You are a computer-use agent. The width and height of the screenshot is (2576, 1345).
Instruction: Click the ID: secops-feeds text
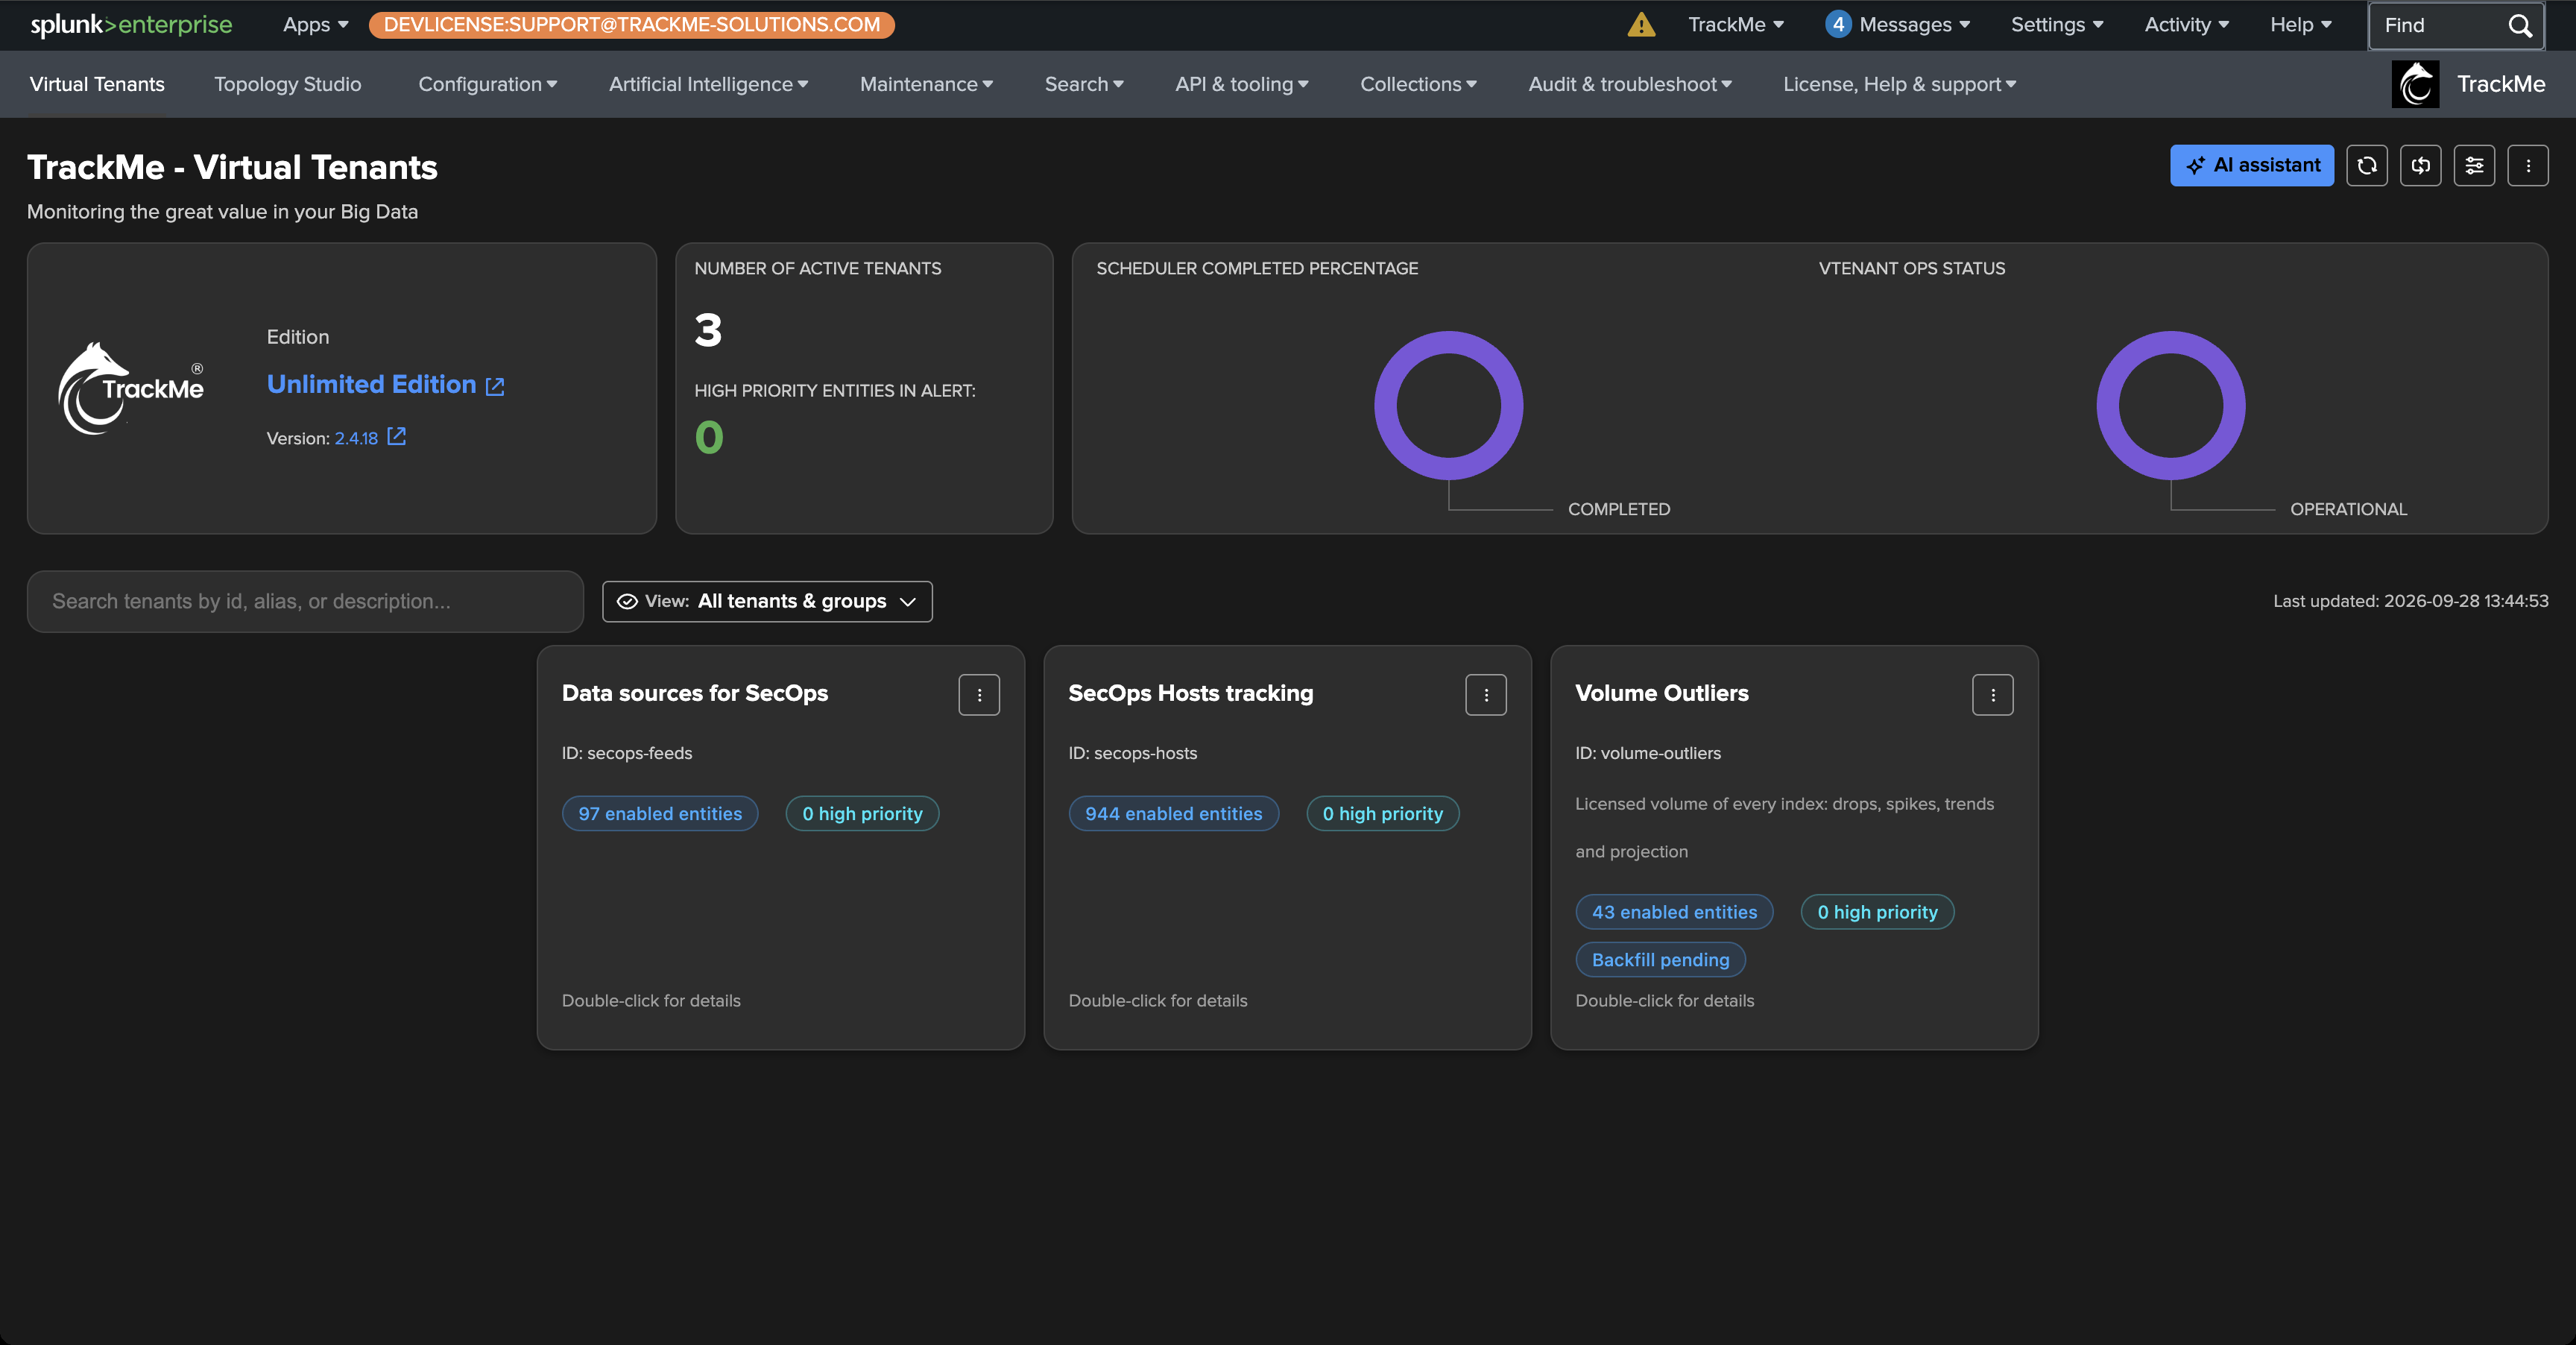[x=626, y=753]
